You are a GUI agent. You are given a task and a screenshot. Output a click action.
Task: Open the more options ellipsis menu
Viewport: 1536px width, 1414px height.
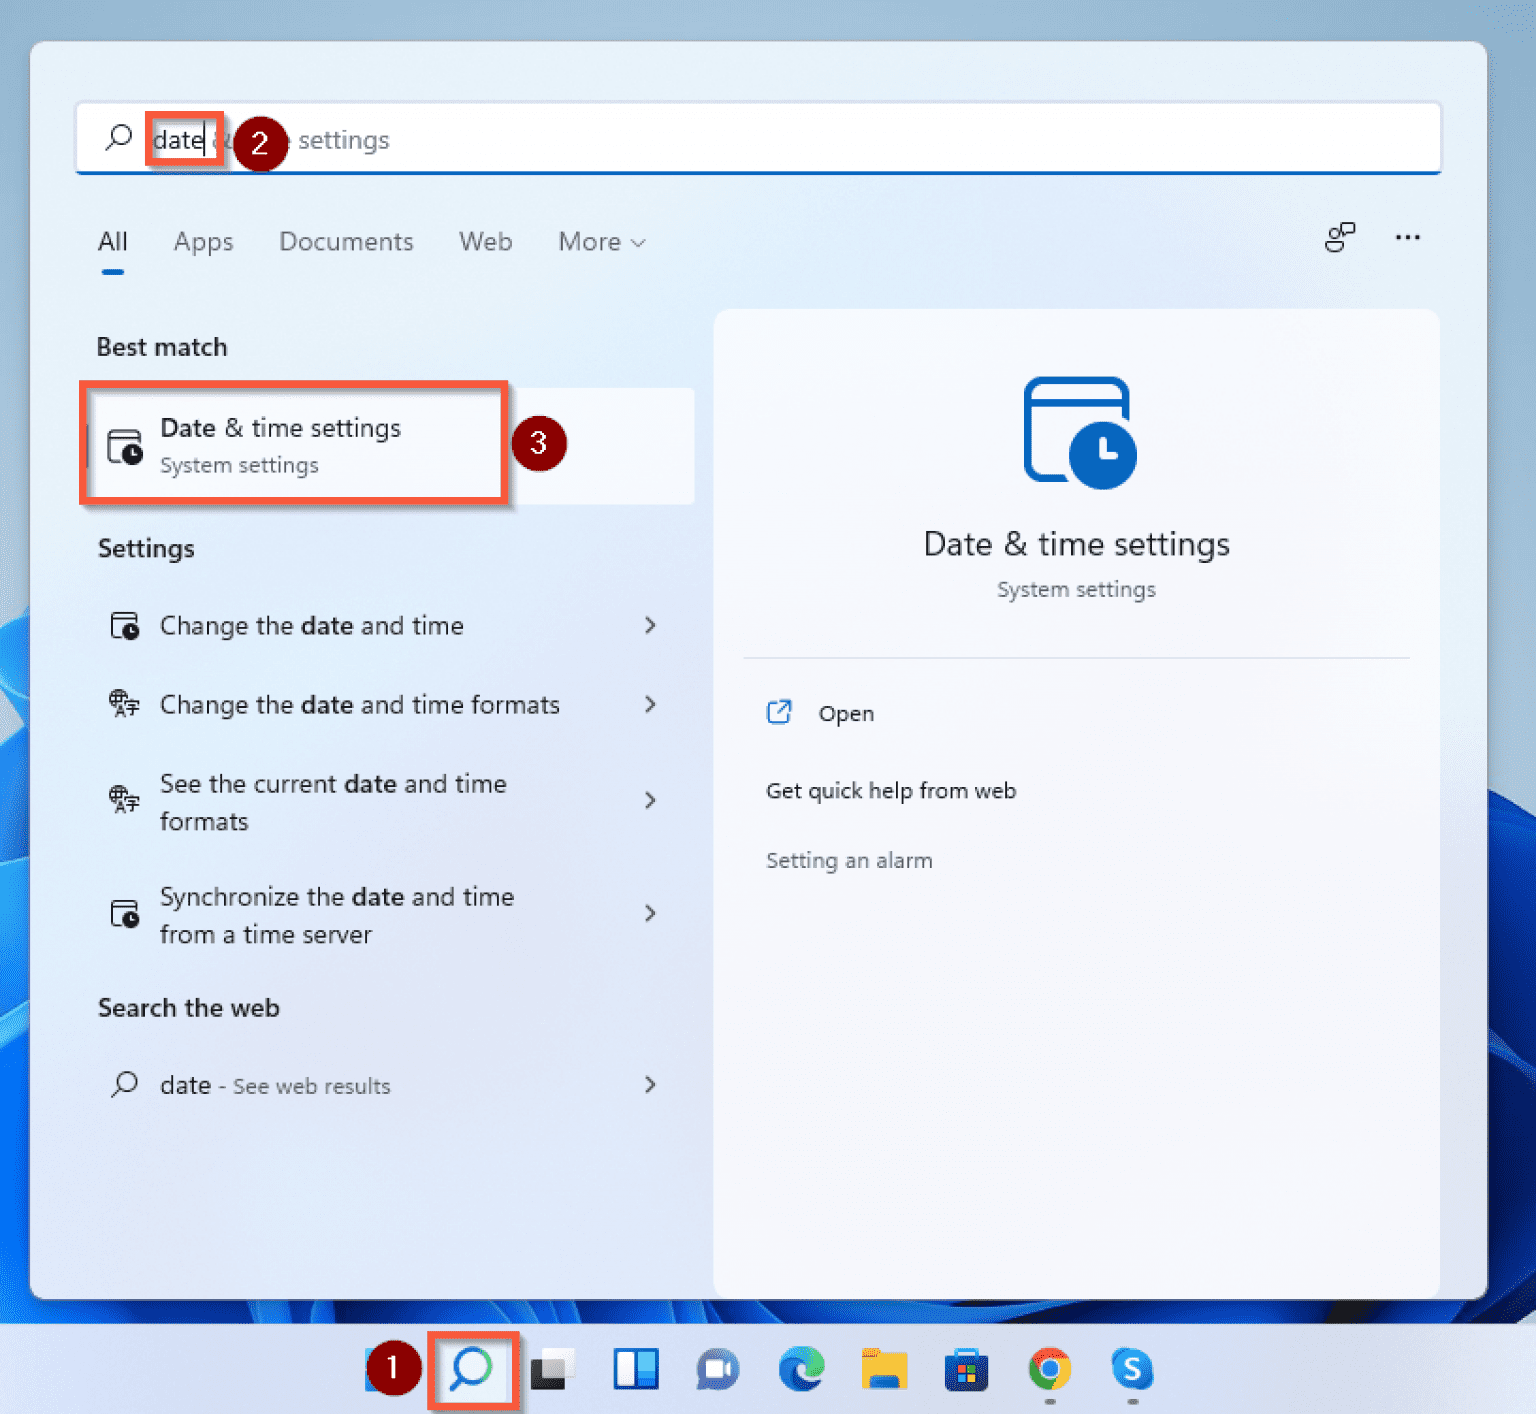pyautogui.click(x=1408, y=238)
